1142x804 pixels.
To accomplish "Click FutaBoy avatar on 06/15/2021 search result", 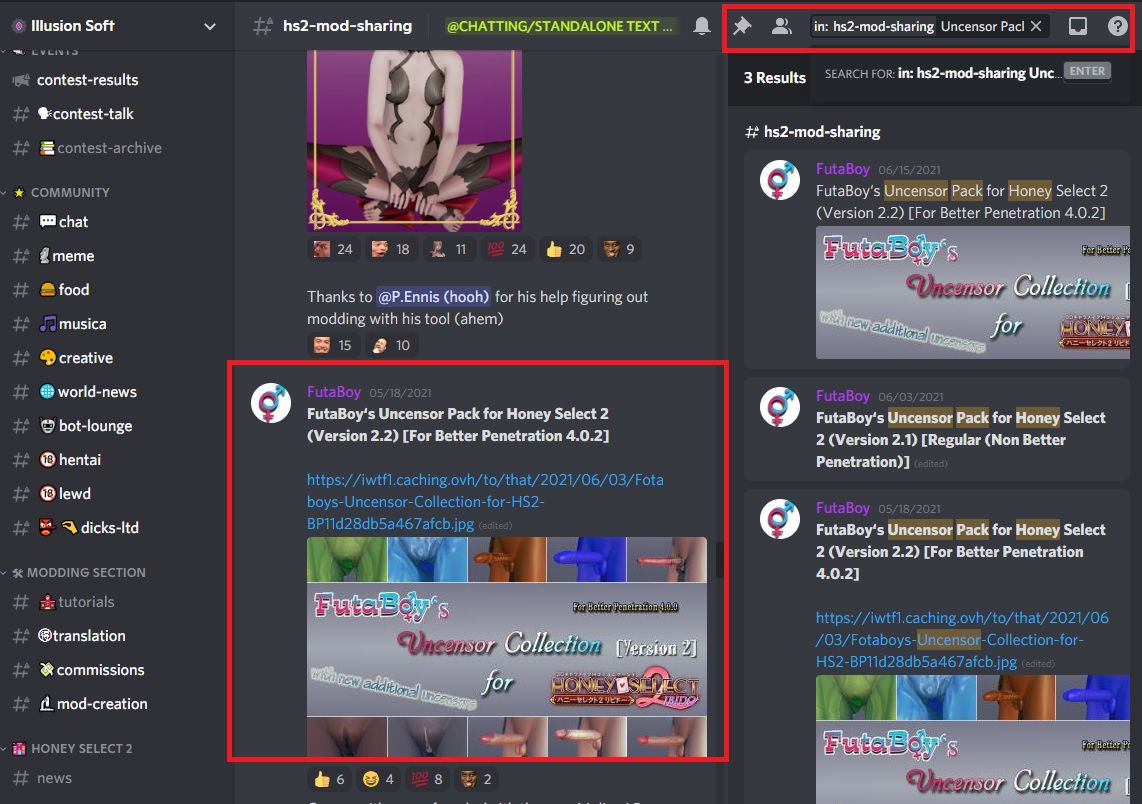I will 780,180.
